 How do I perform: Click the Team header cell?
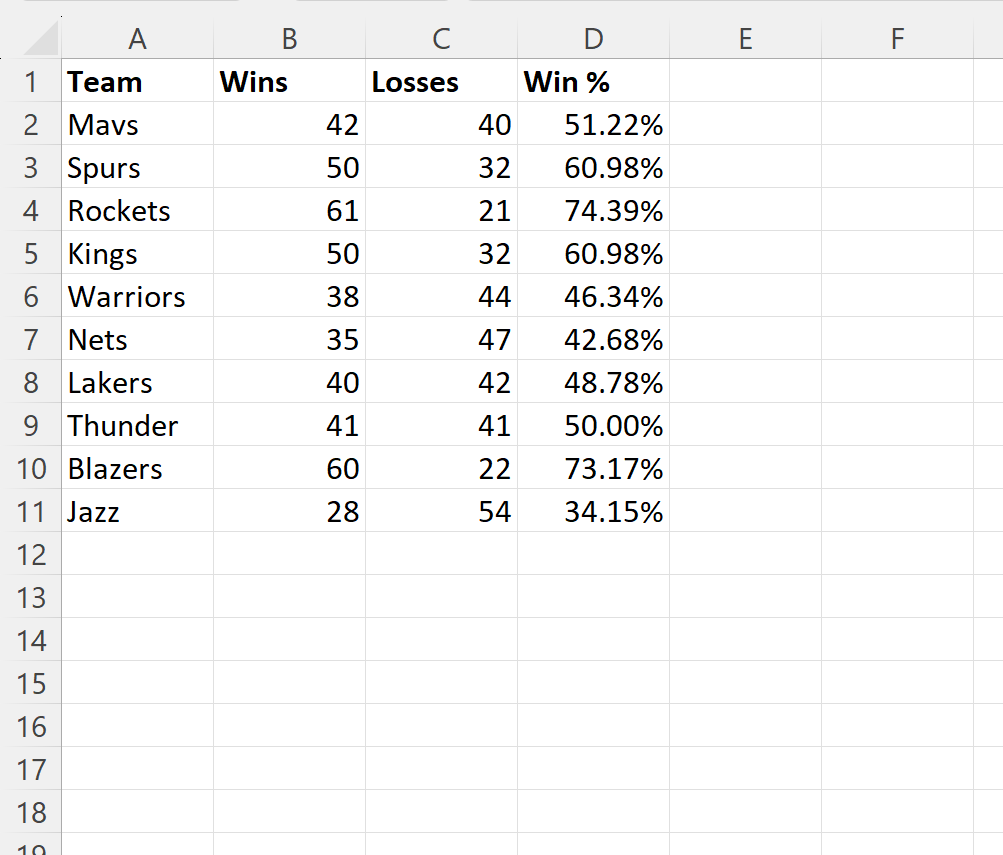(x=137, y=82)
